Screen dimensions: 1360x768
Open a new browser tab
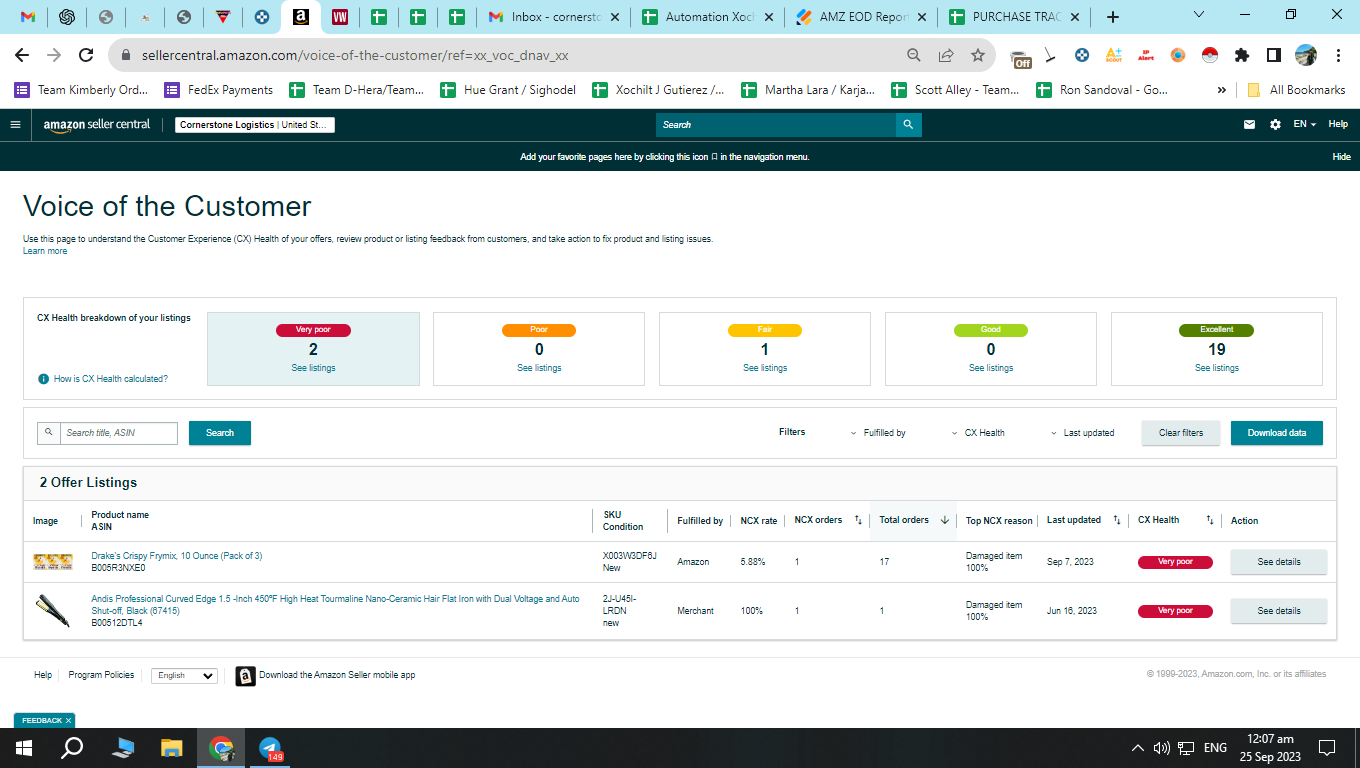(1113, 17)
